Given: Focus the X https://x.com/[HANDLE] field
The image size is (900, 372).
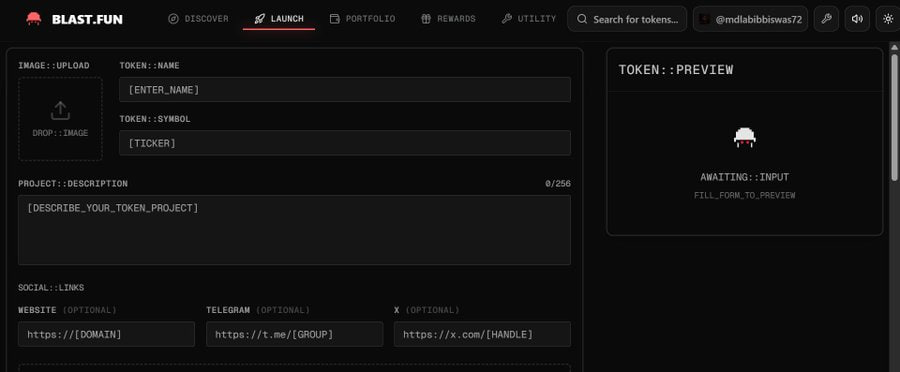Looking at the screenshot, I should tap(482, 334).
